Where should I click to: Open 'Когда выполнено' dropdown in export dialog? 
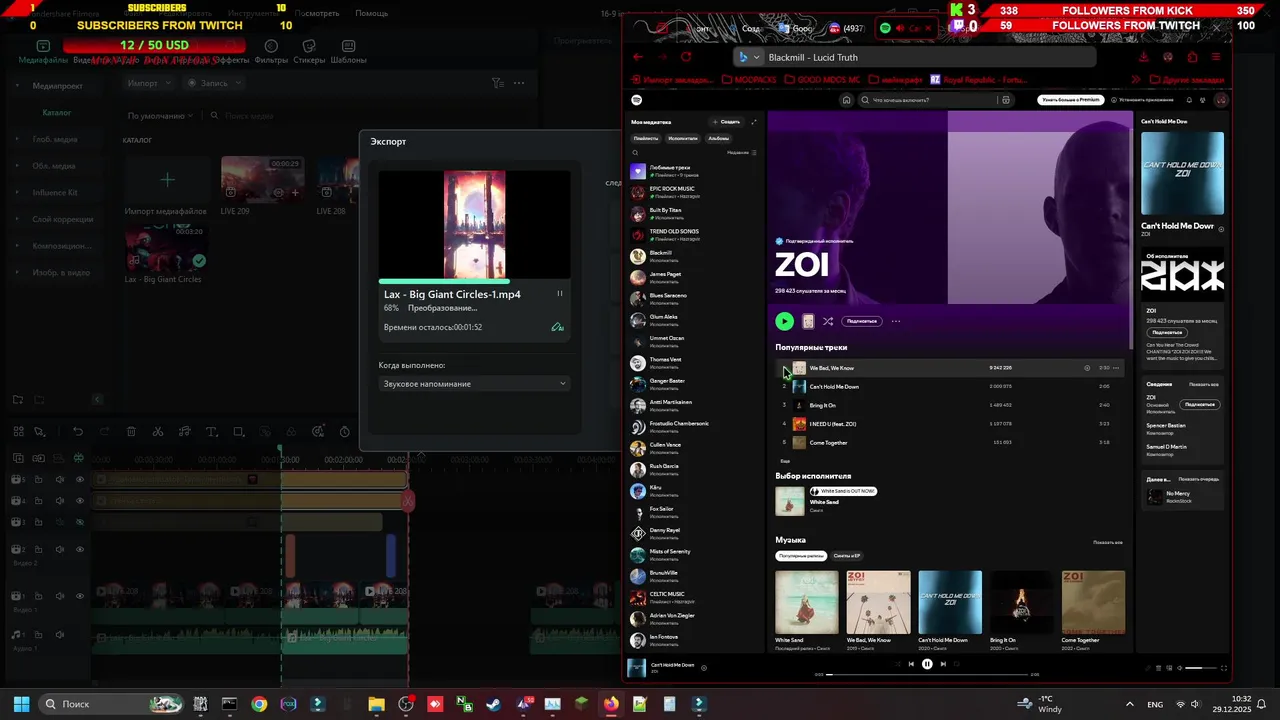pyautogui.click(x=474, y=384)
